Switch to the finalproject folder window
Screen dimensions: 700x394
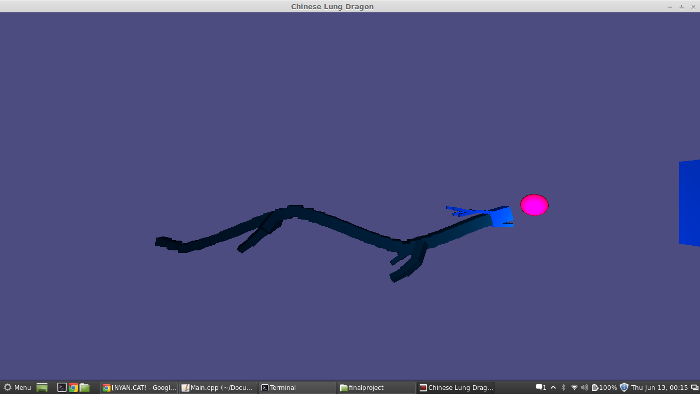click(x=376, y=387)
